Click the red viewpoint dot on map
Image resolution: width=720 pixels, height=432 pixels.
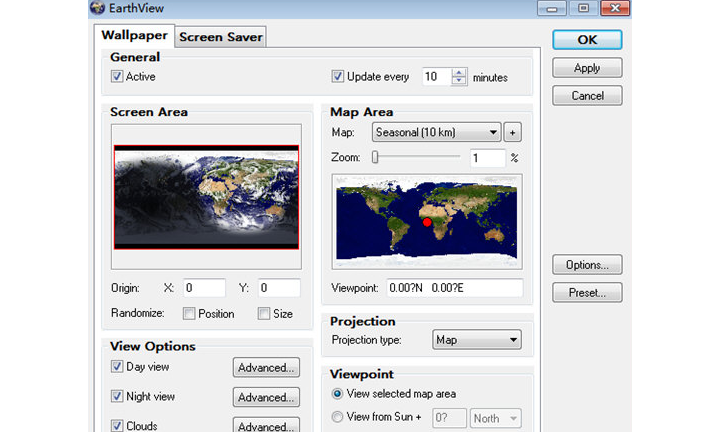coord(426,223)
